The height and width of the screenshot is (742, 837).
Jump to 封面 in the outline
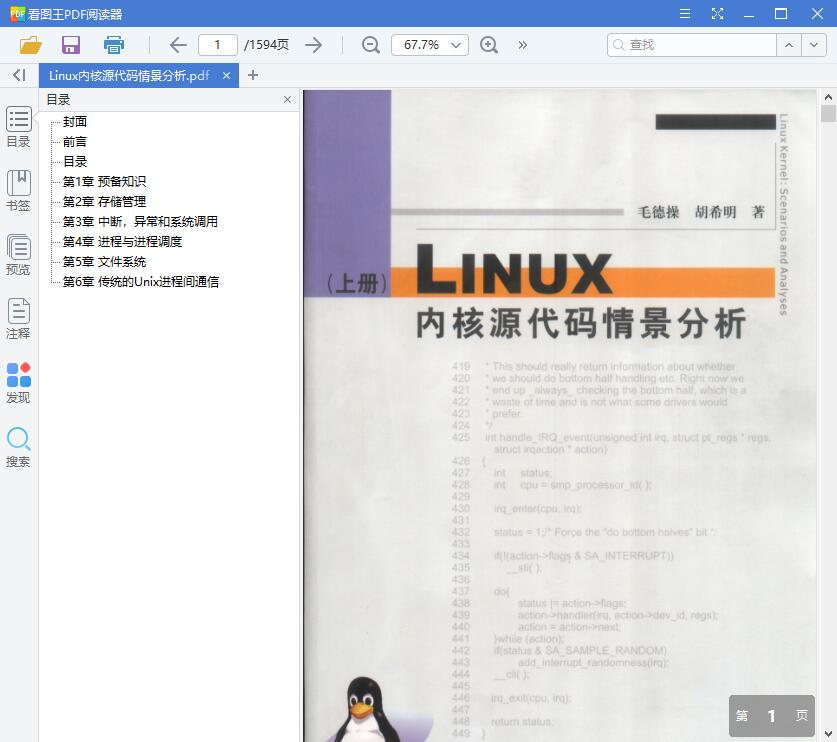click(75, 122)
